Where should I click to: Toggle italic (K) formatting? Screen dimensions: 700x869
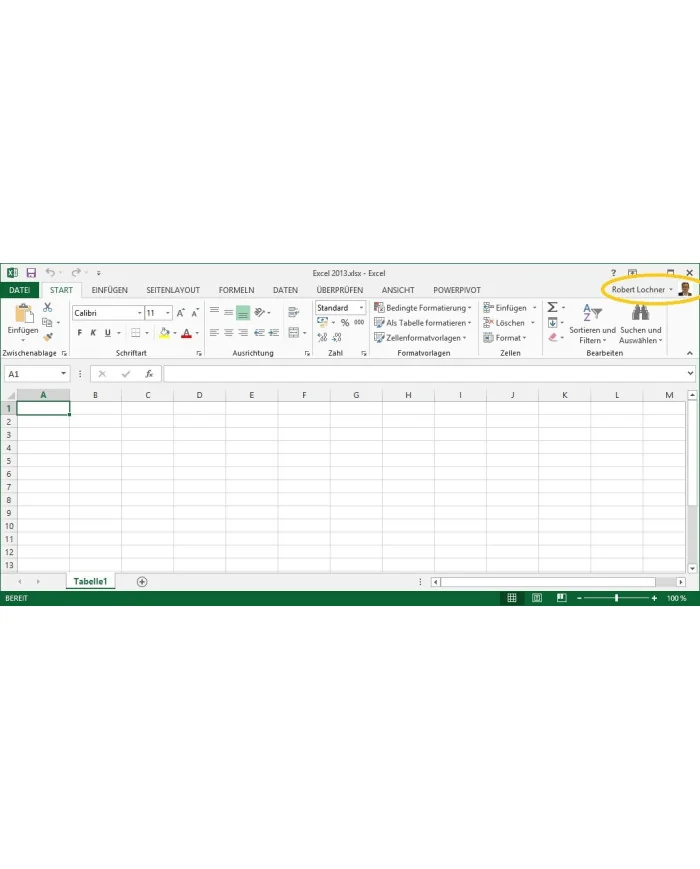pos(93,333)
